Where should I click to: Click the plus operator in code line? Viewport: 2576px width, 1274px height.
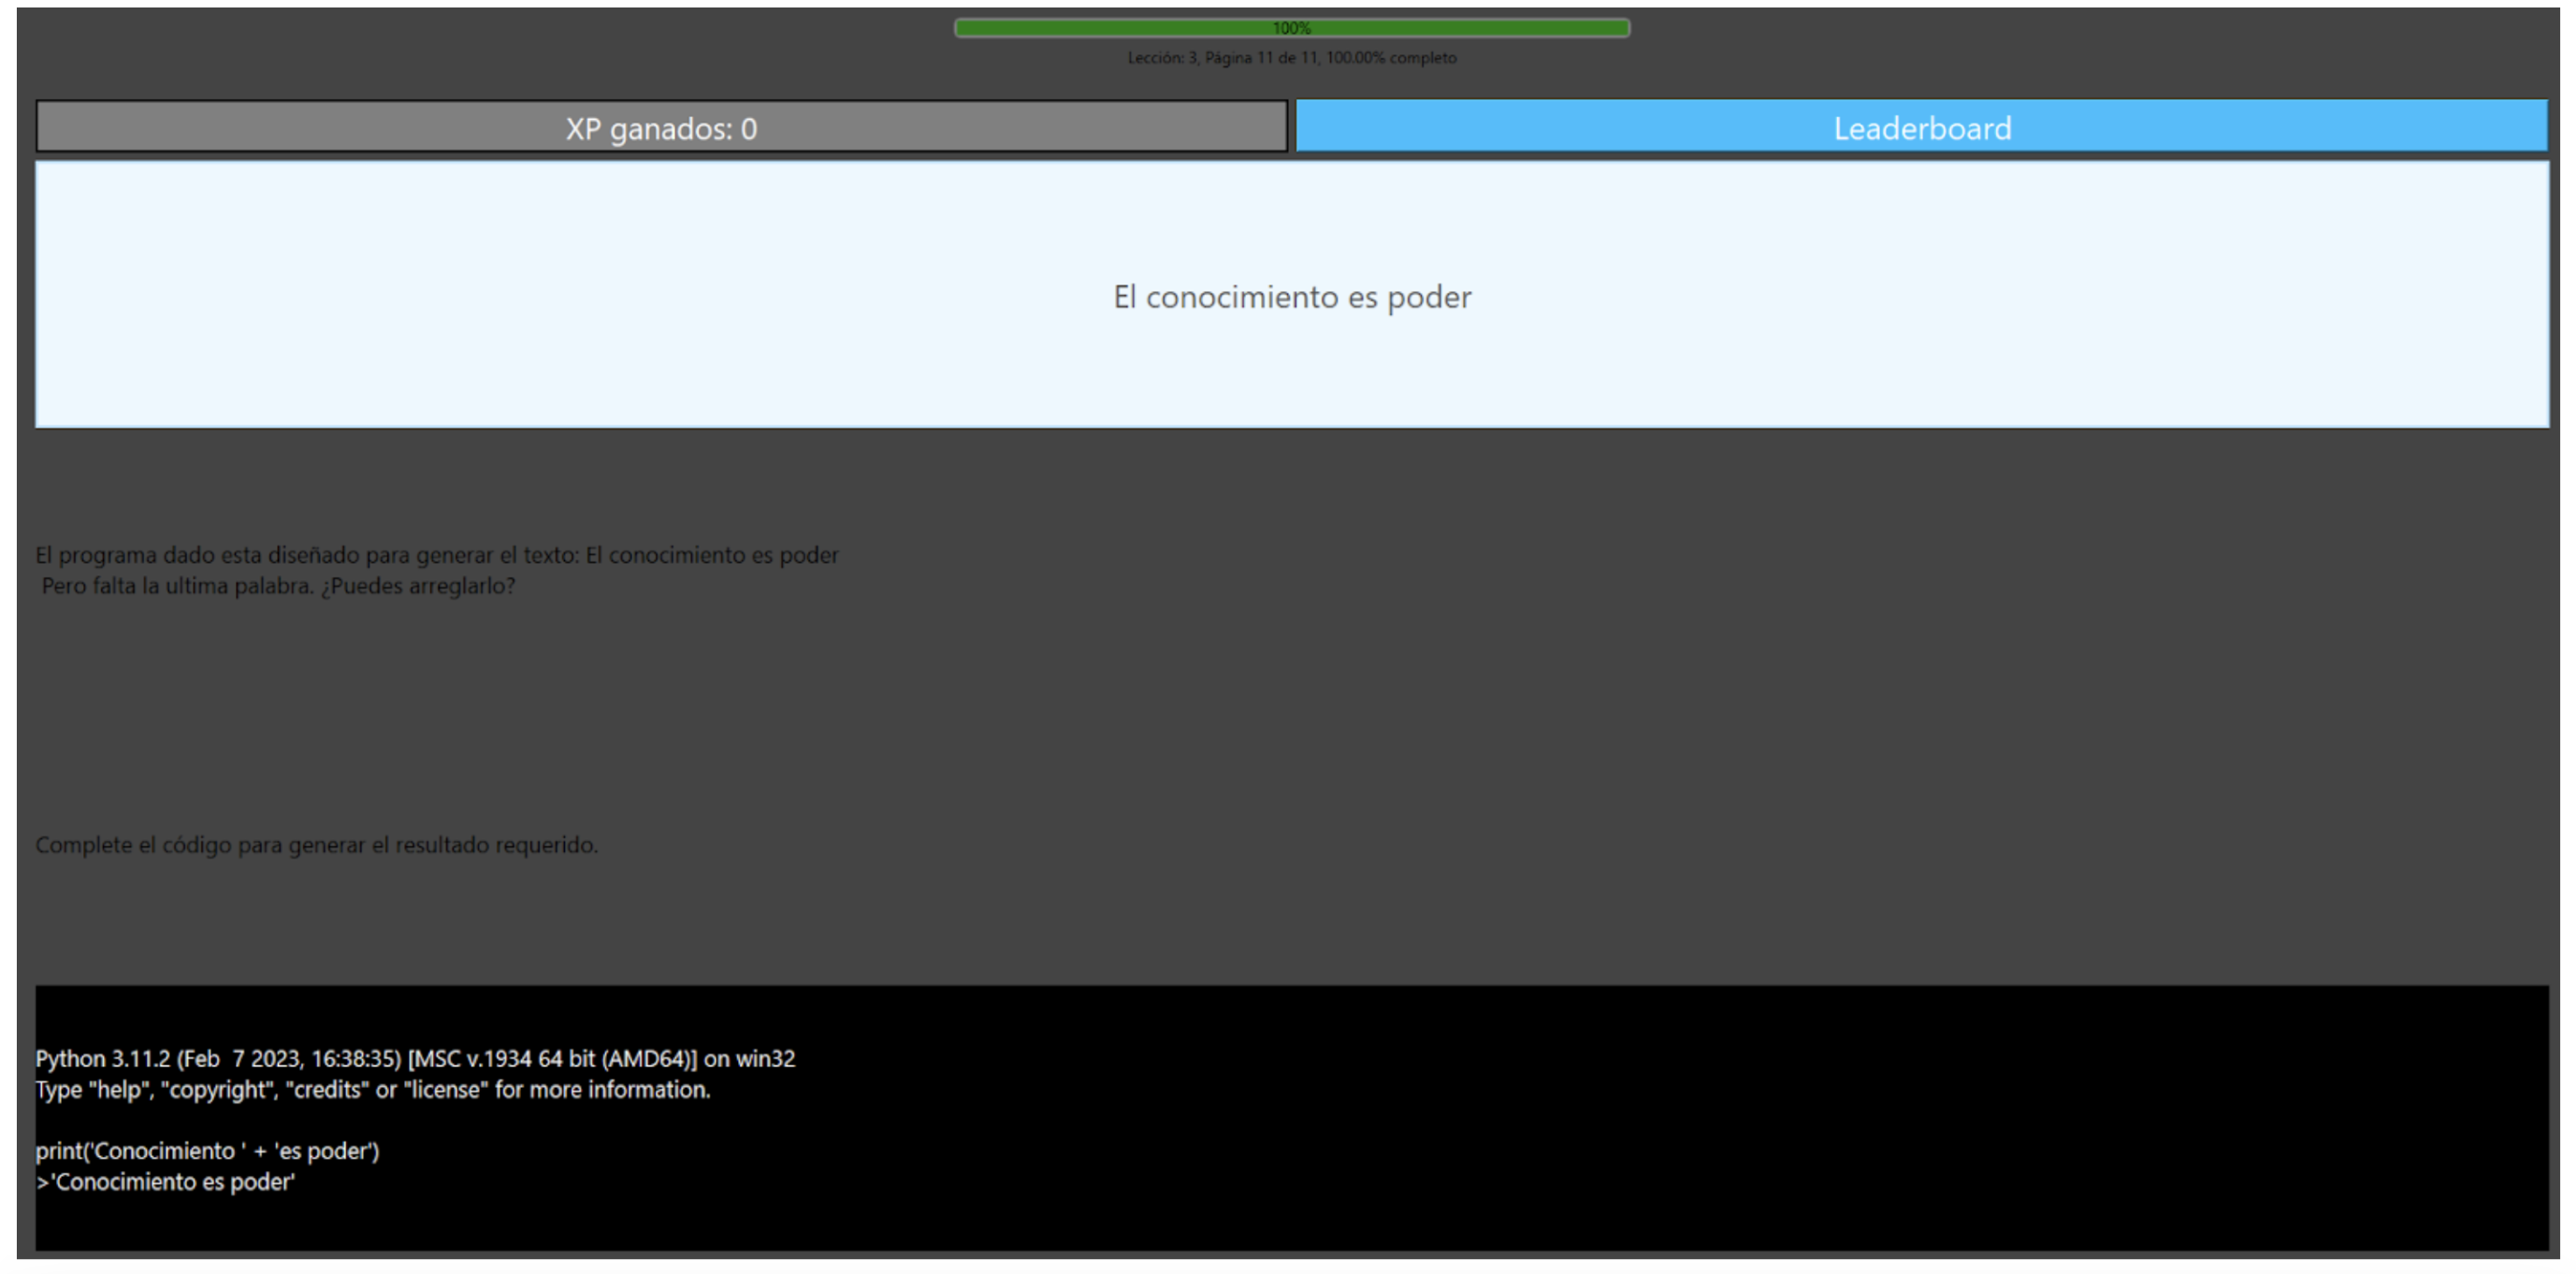click(x=260, y=1152)
